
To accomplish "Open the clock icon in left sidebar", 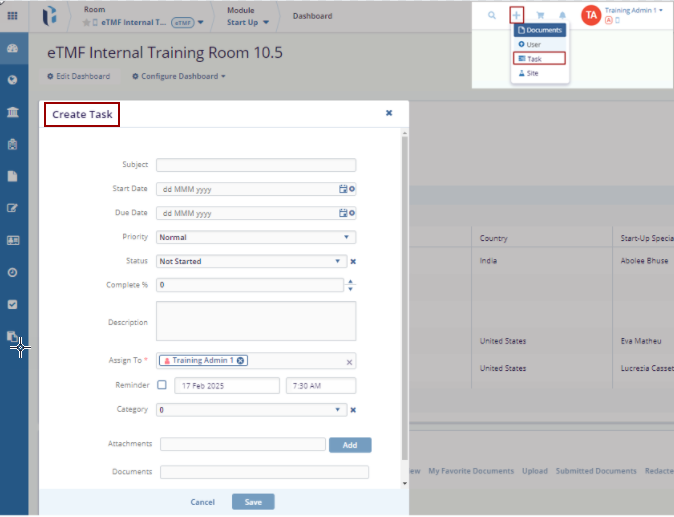I will pos(13,272).
